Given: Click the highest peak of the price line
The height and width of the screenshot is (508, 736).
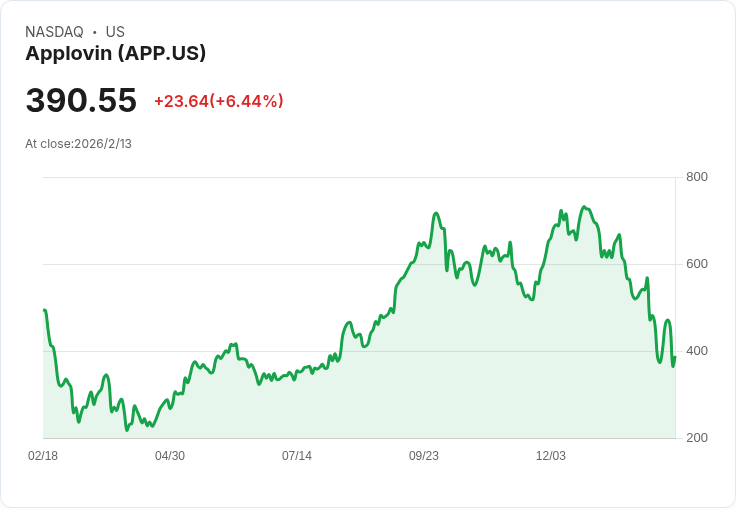Looking at the screenshot, I should point(584,207).
